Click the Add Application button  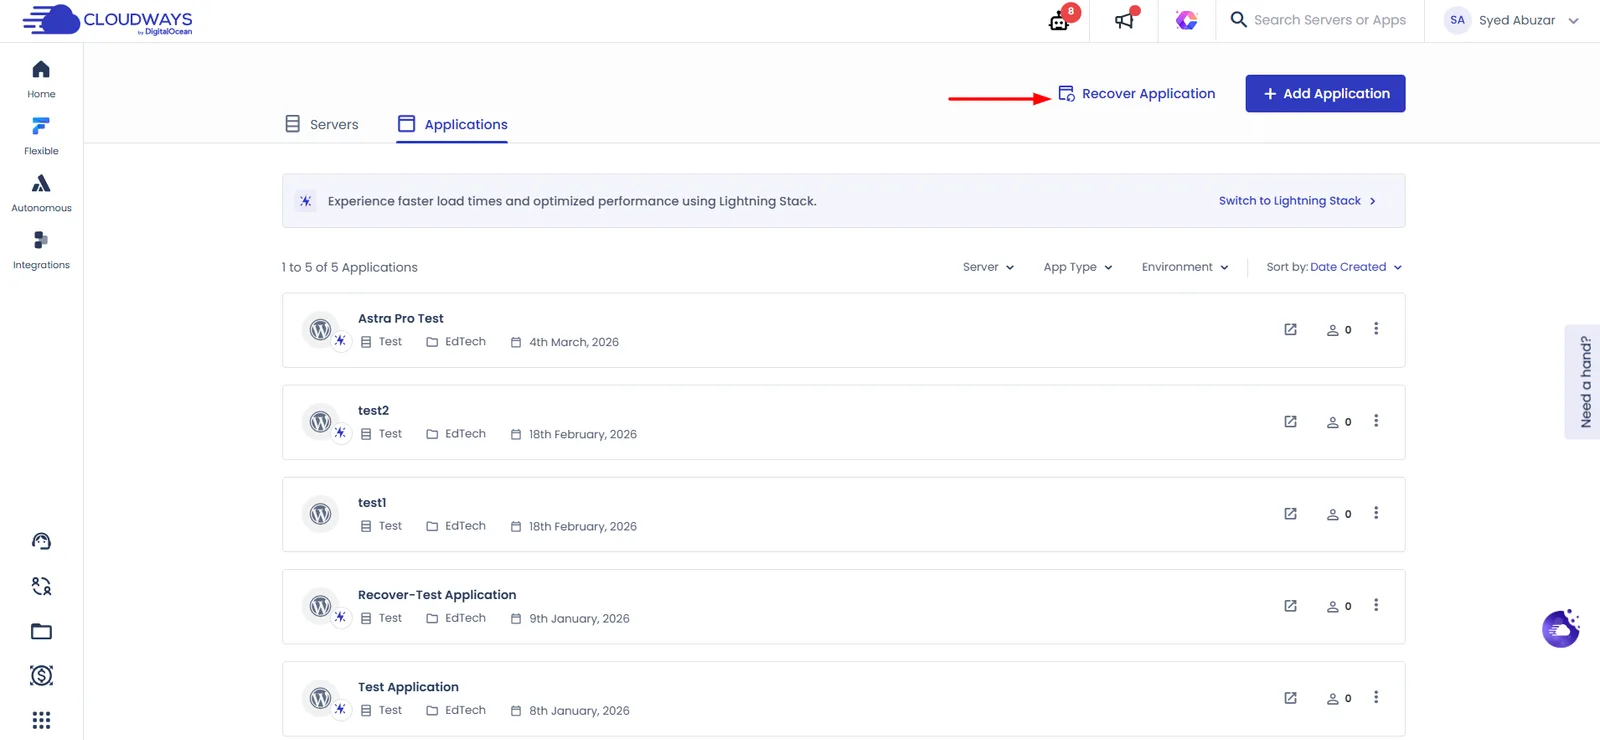pos(1325,93)
